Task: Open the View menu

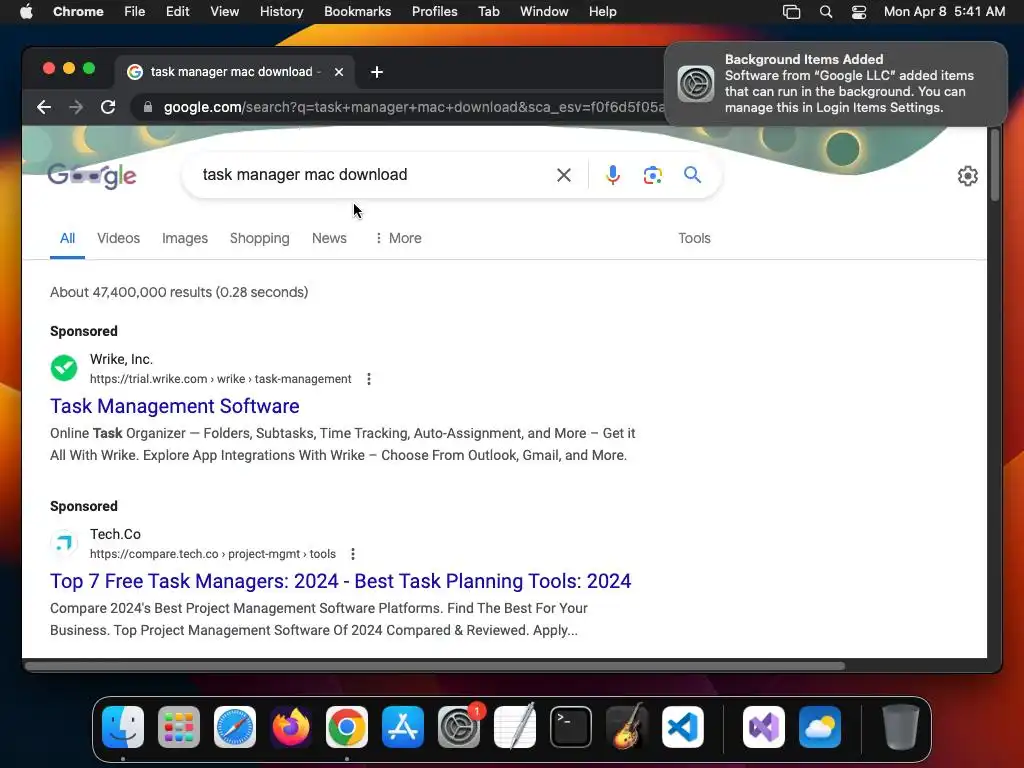Action: [224, 12]
